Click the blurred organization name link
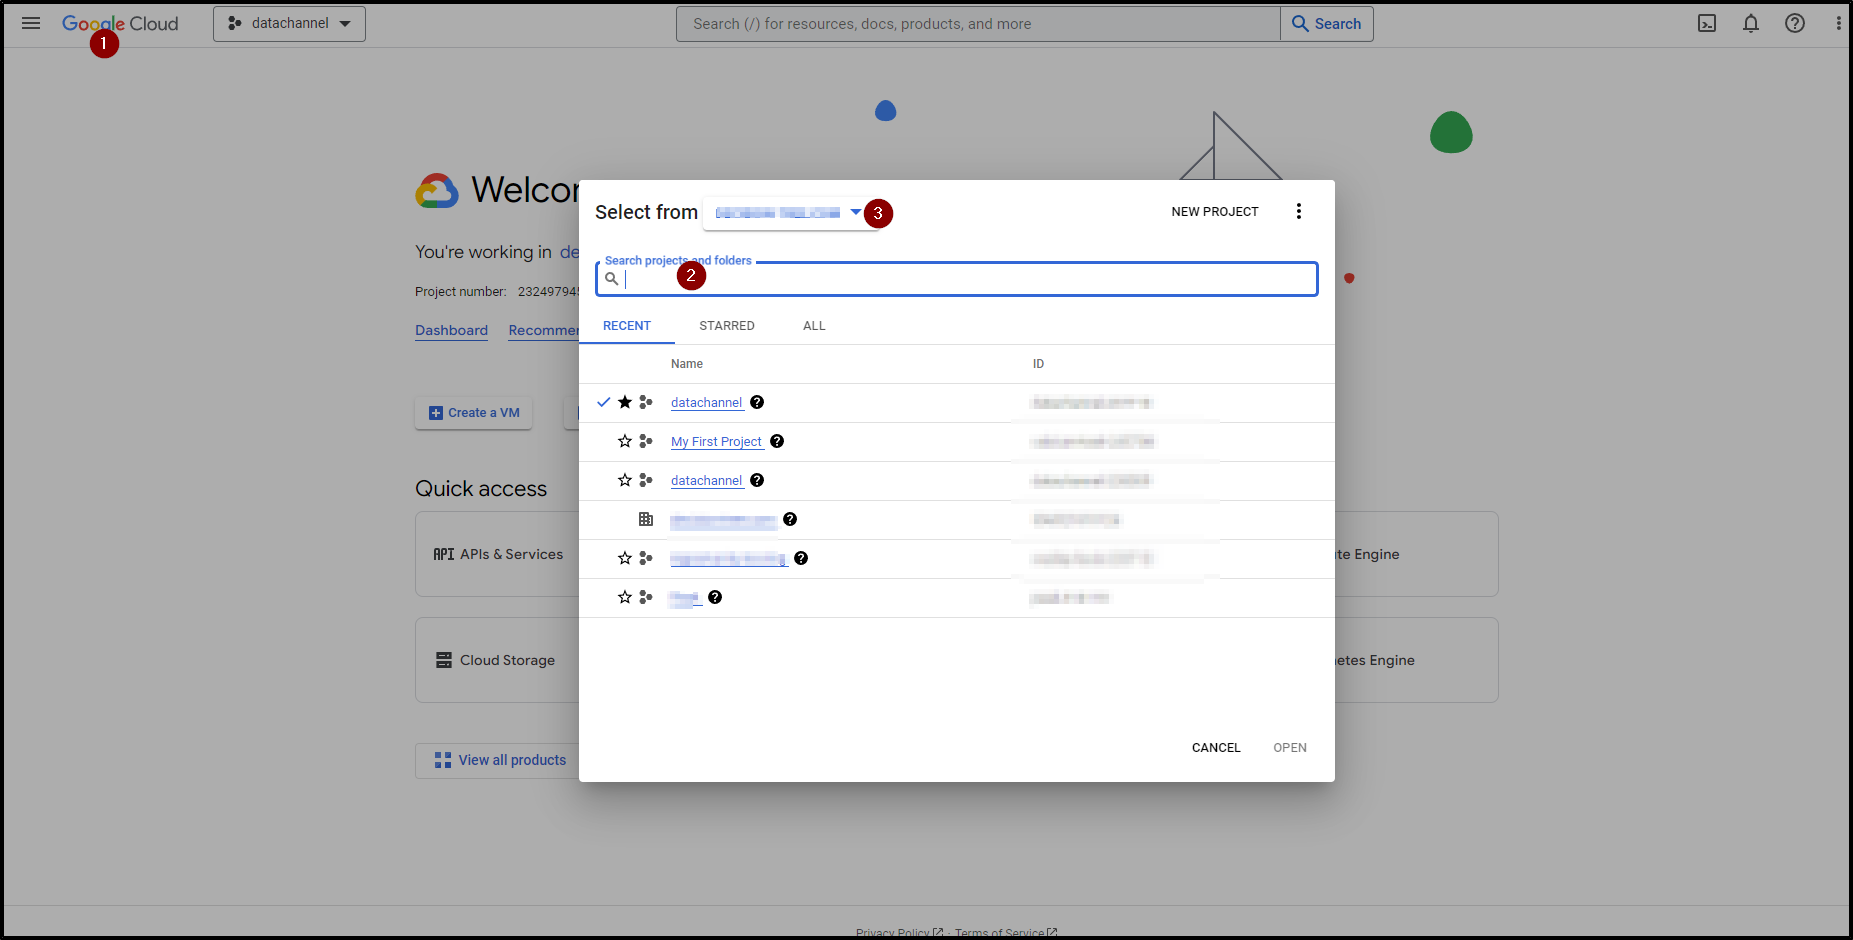Screen dimensions: 1853x940 [x=723, y=520]
